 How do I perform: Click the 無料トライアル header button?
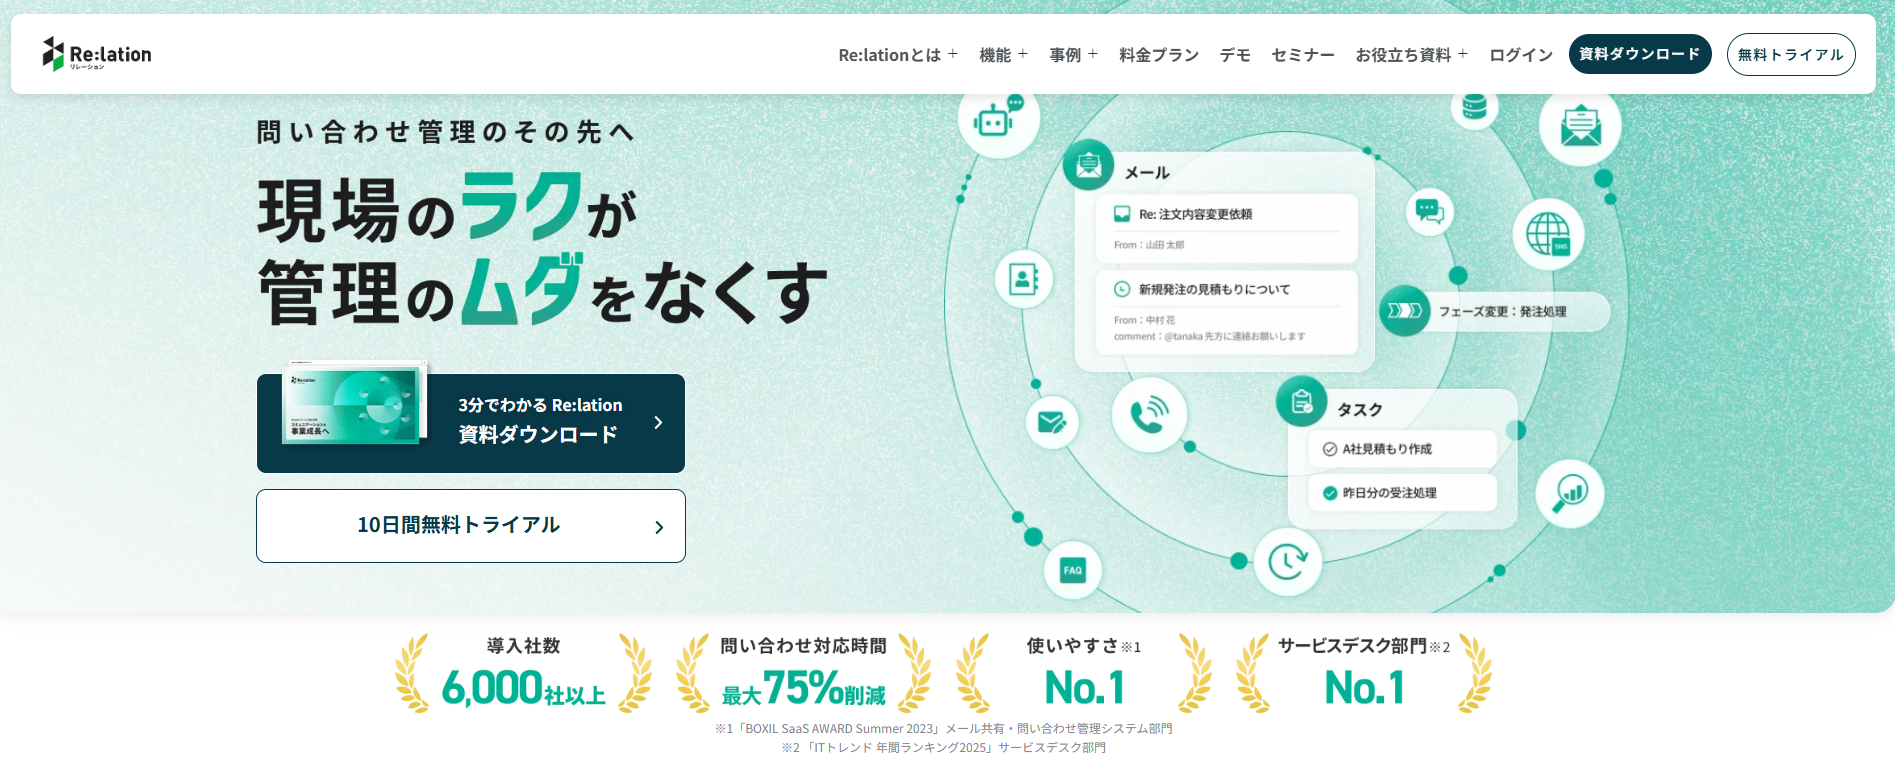(1791, 54)
